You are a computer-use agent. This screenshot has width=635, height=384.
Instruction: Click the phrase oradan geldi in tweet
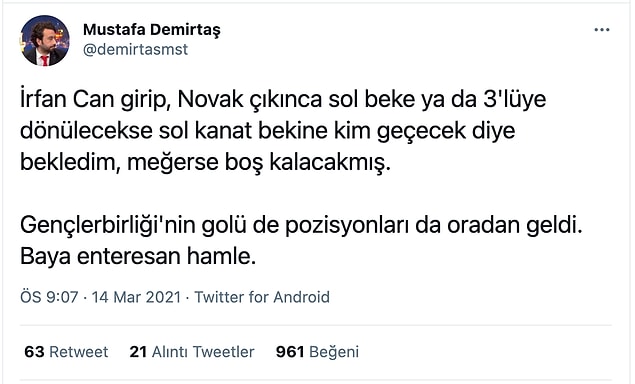tap(515, 225)
